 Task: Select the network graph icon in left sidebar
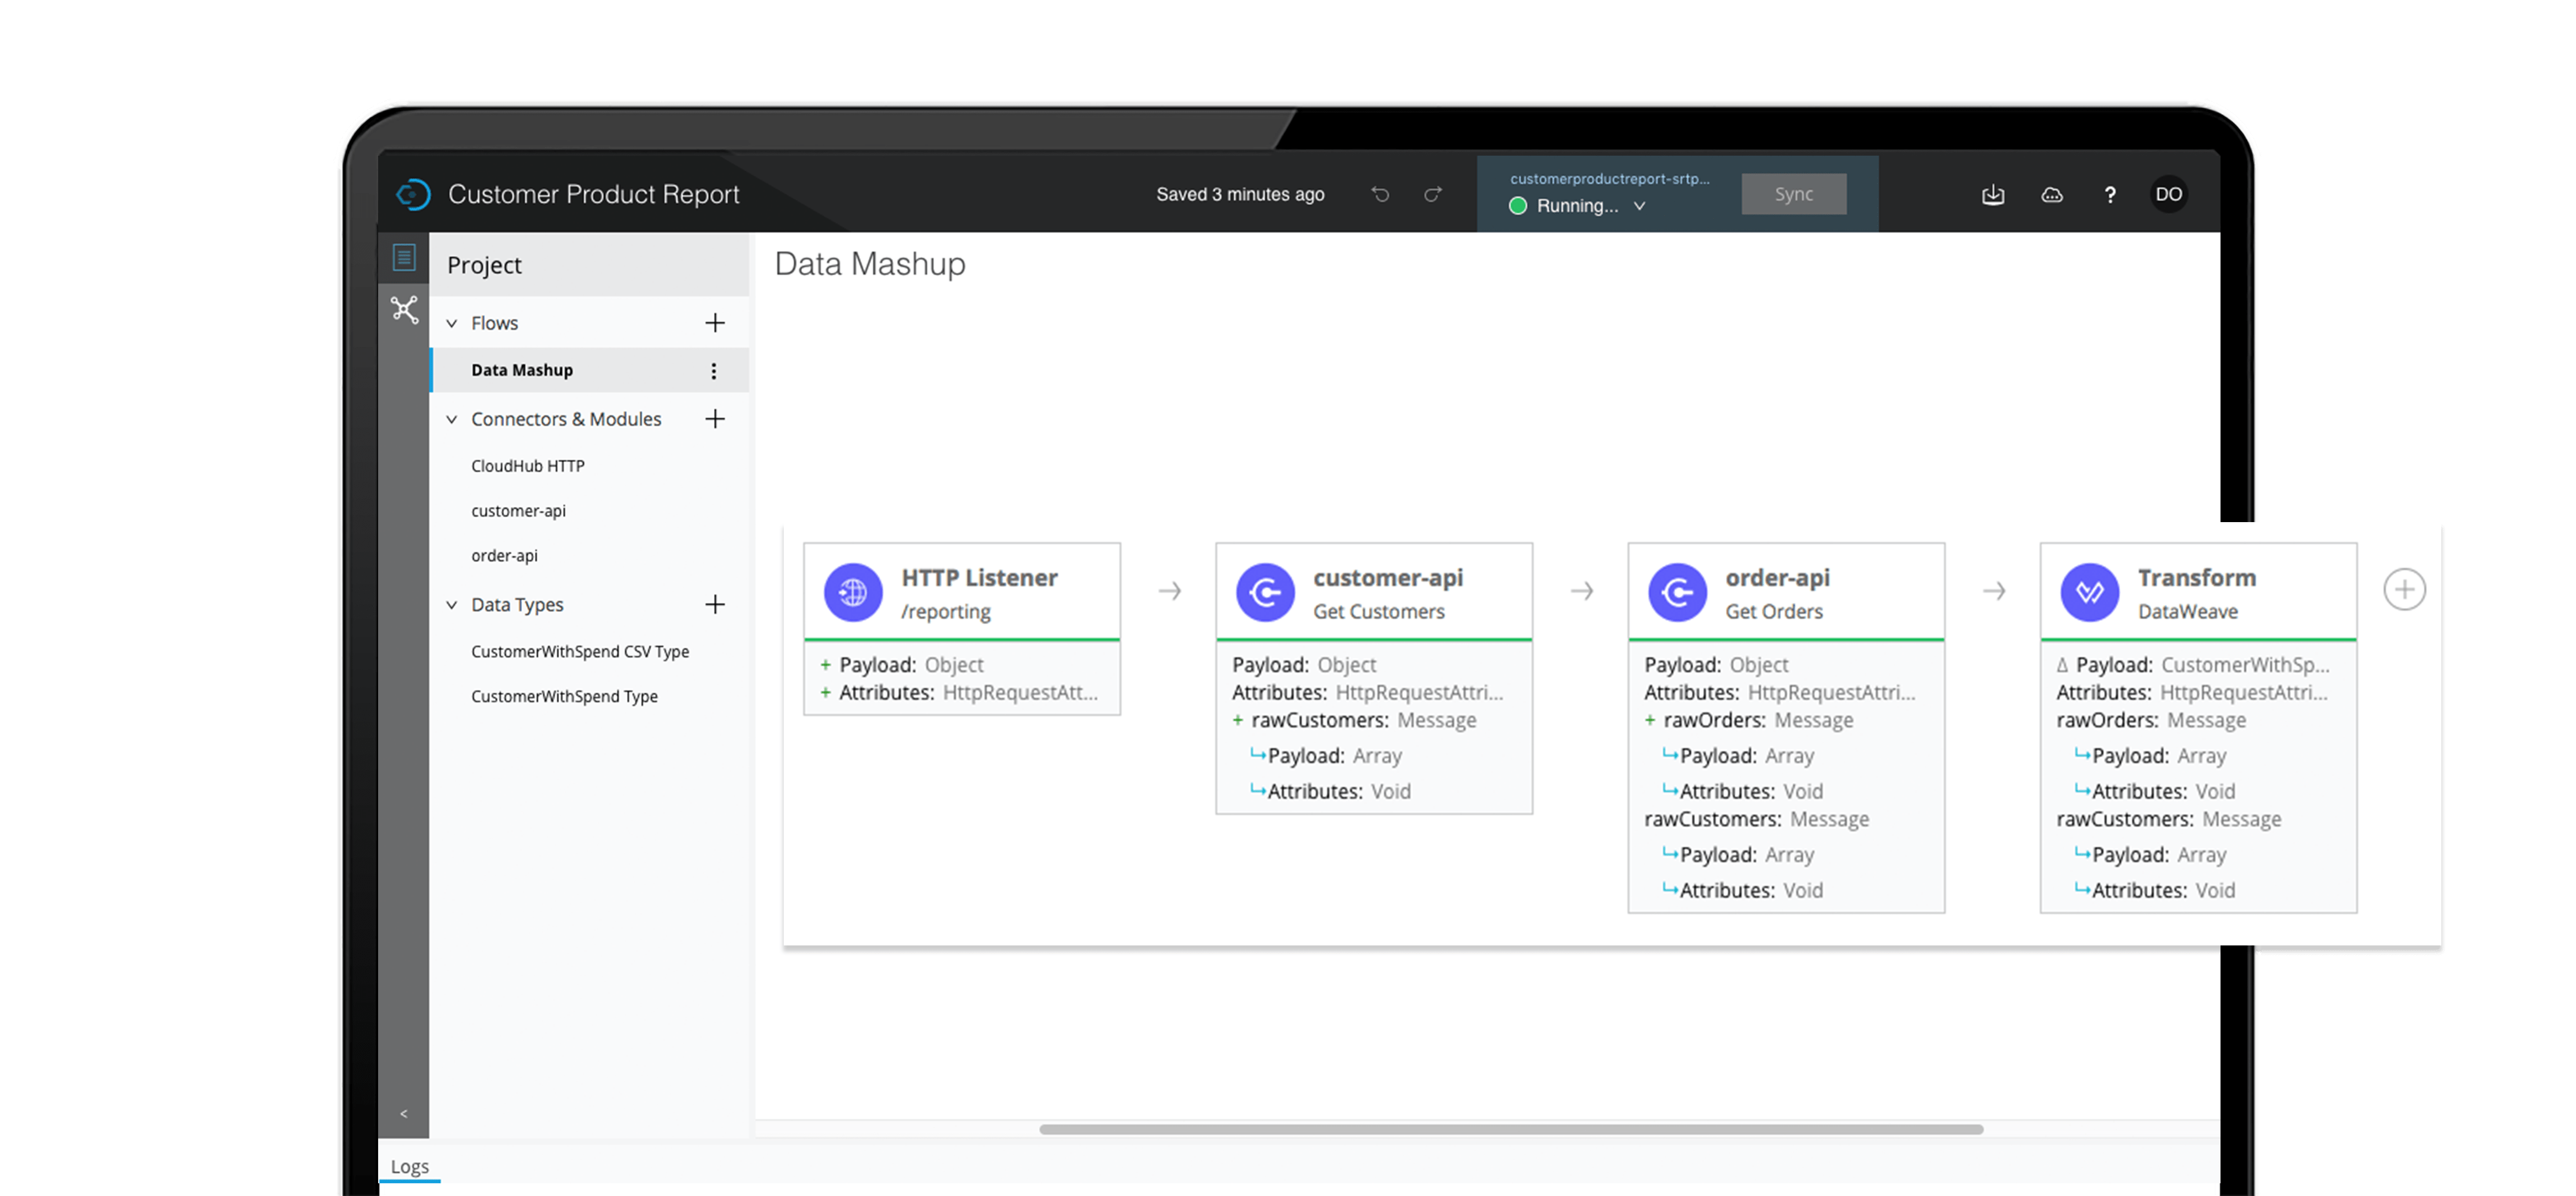(x=404, y=310)
